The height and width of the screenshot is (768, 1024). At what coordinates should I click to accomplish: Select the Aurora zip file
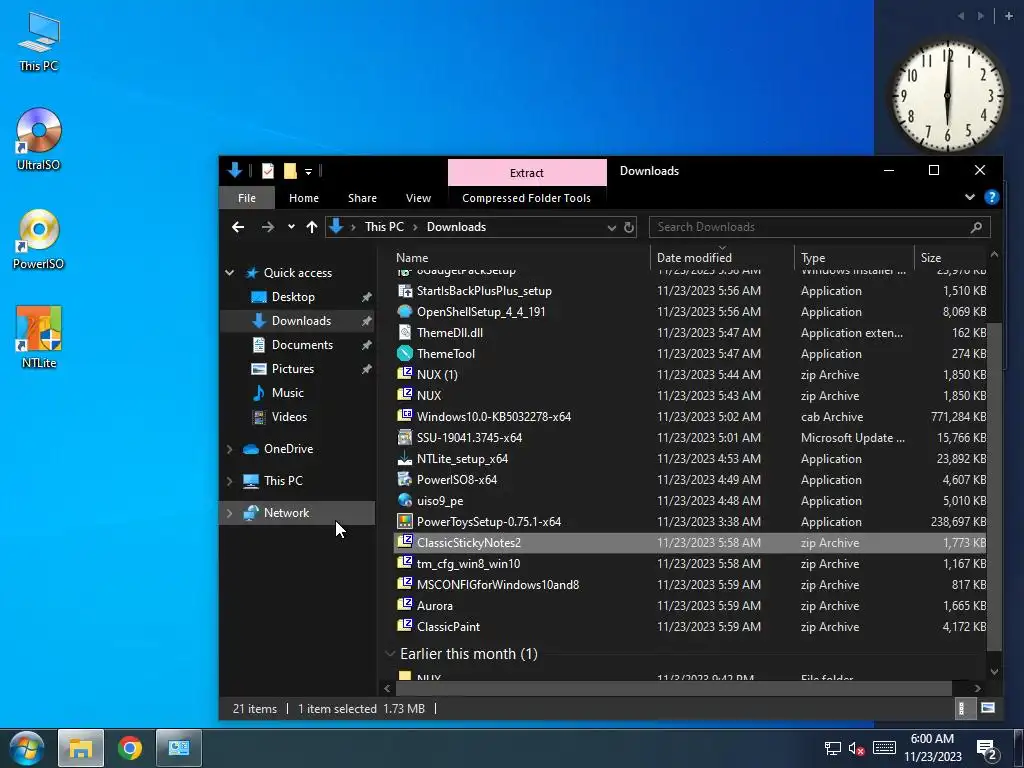(x=690, y=605)
